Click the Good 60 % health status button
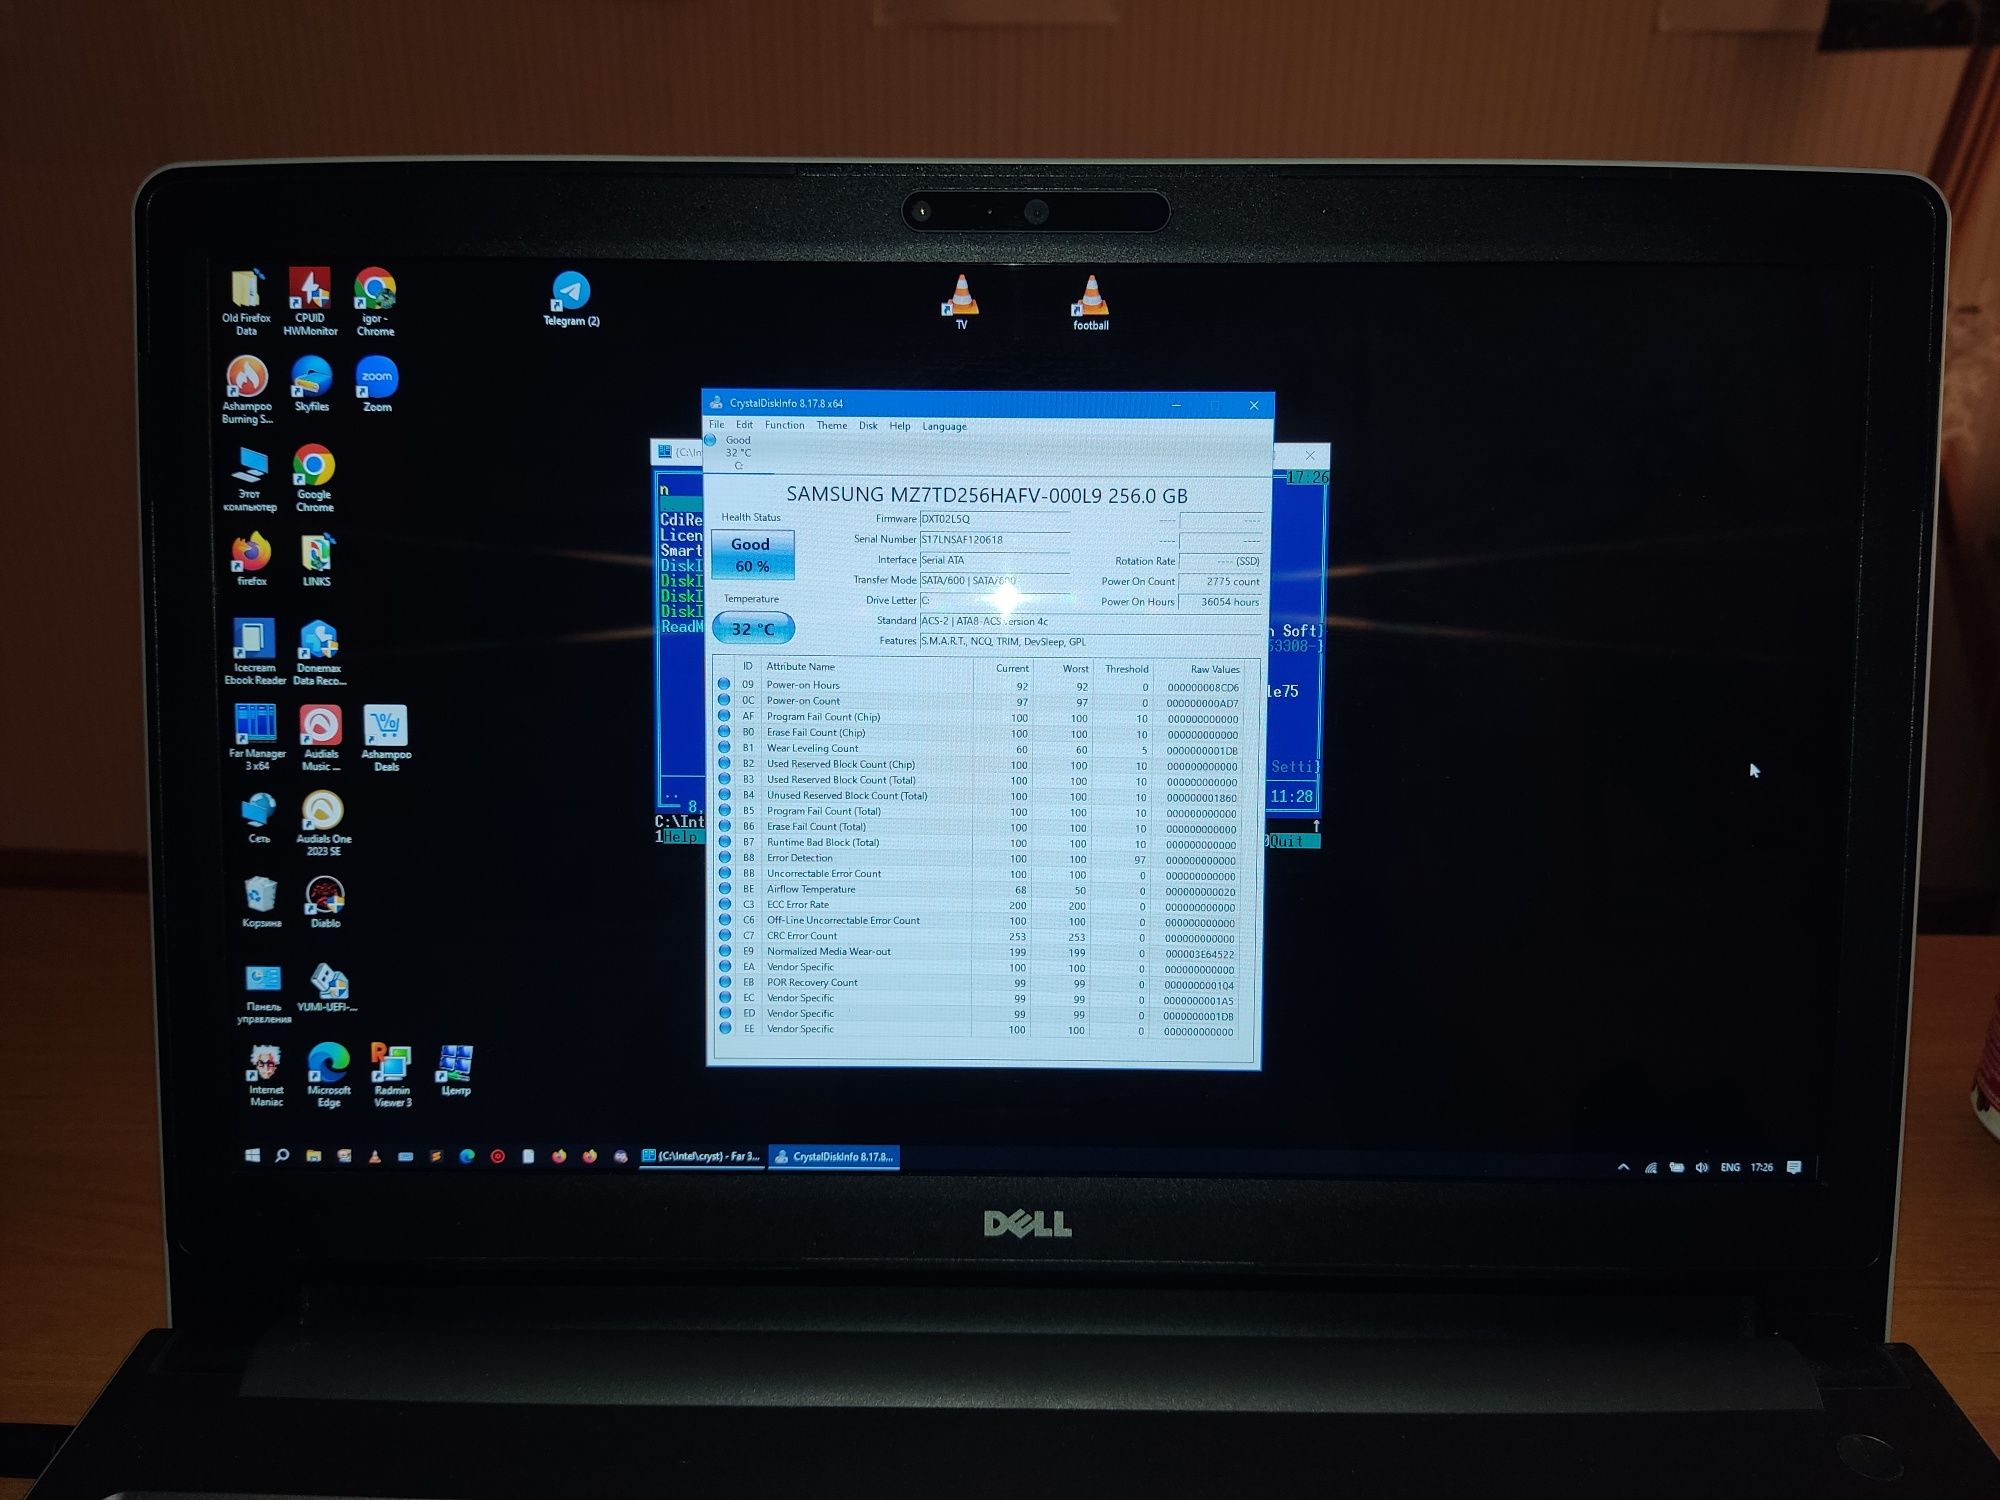This screenshot has height=1500, width=2000. (x=752, y=555)
